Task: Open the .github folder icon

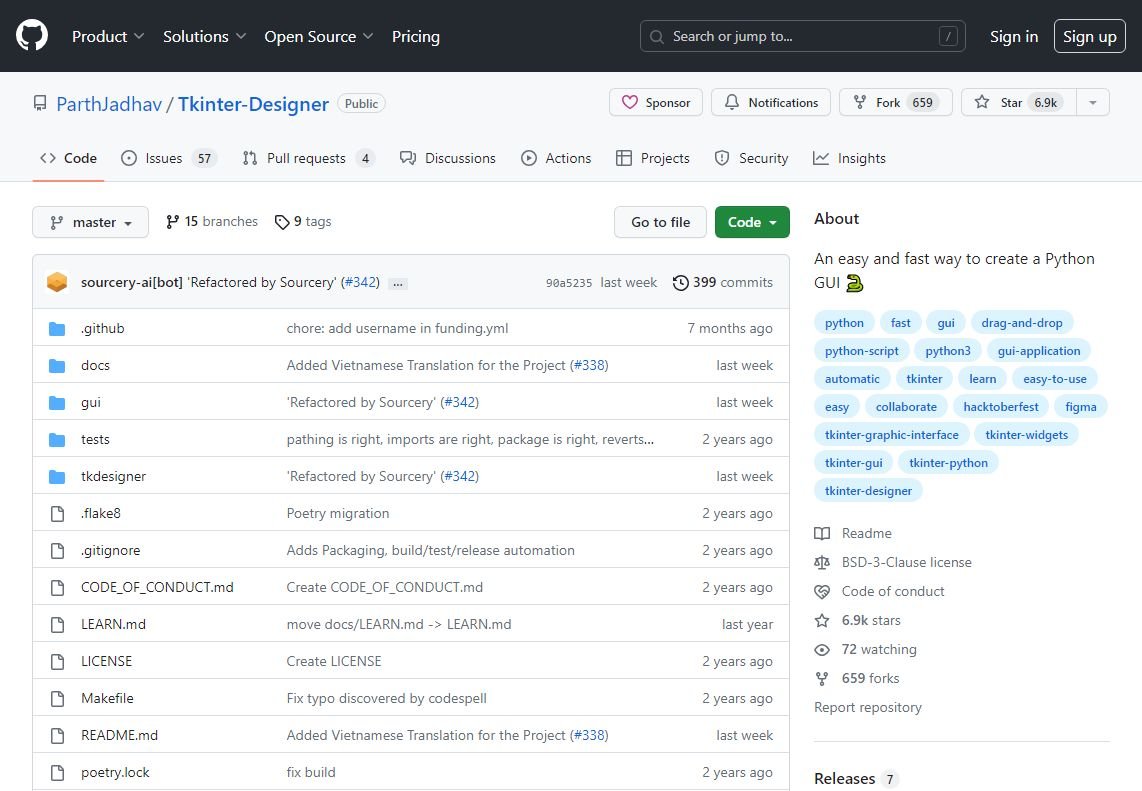Action: (x=57, y=328)
